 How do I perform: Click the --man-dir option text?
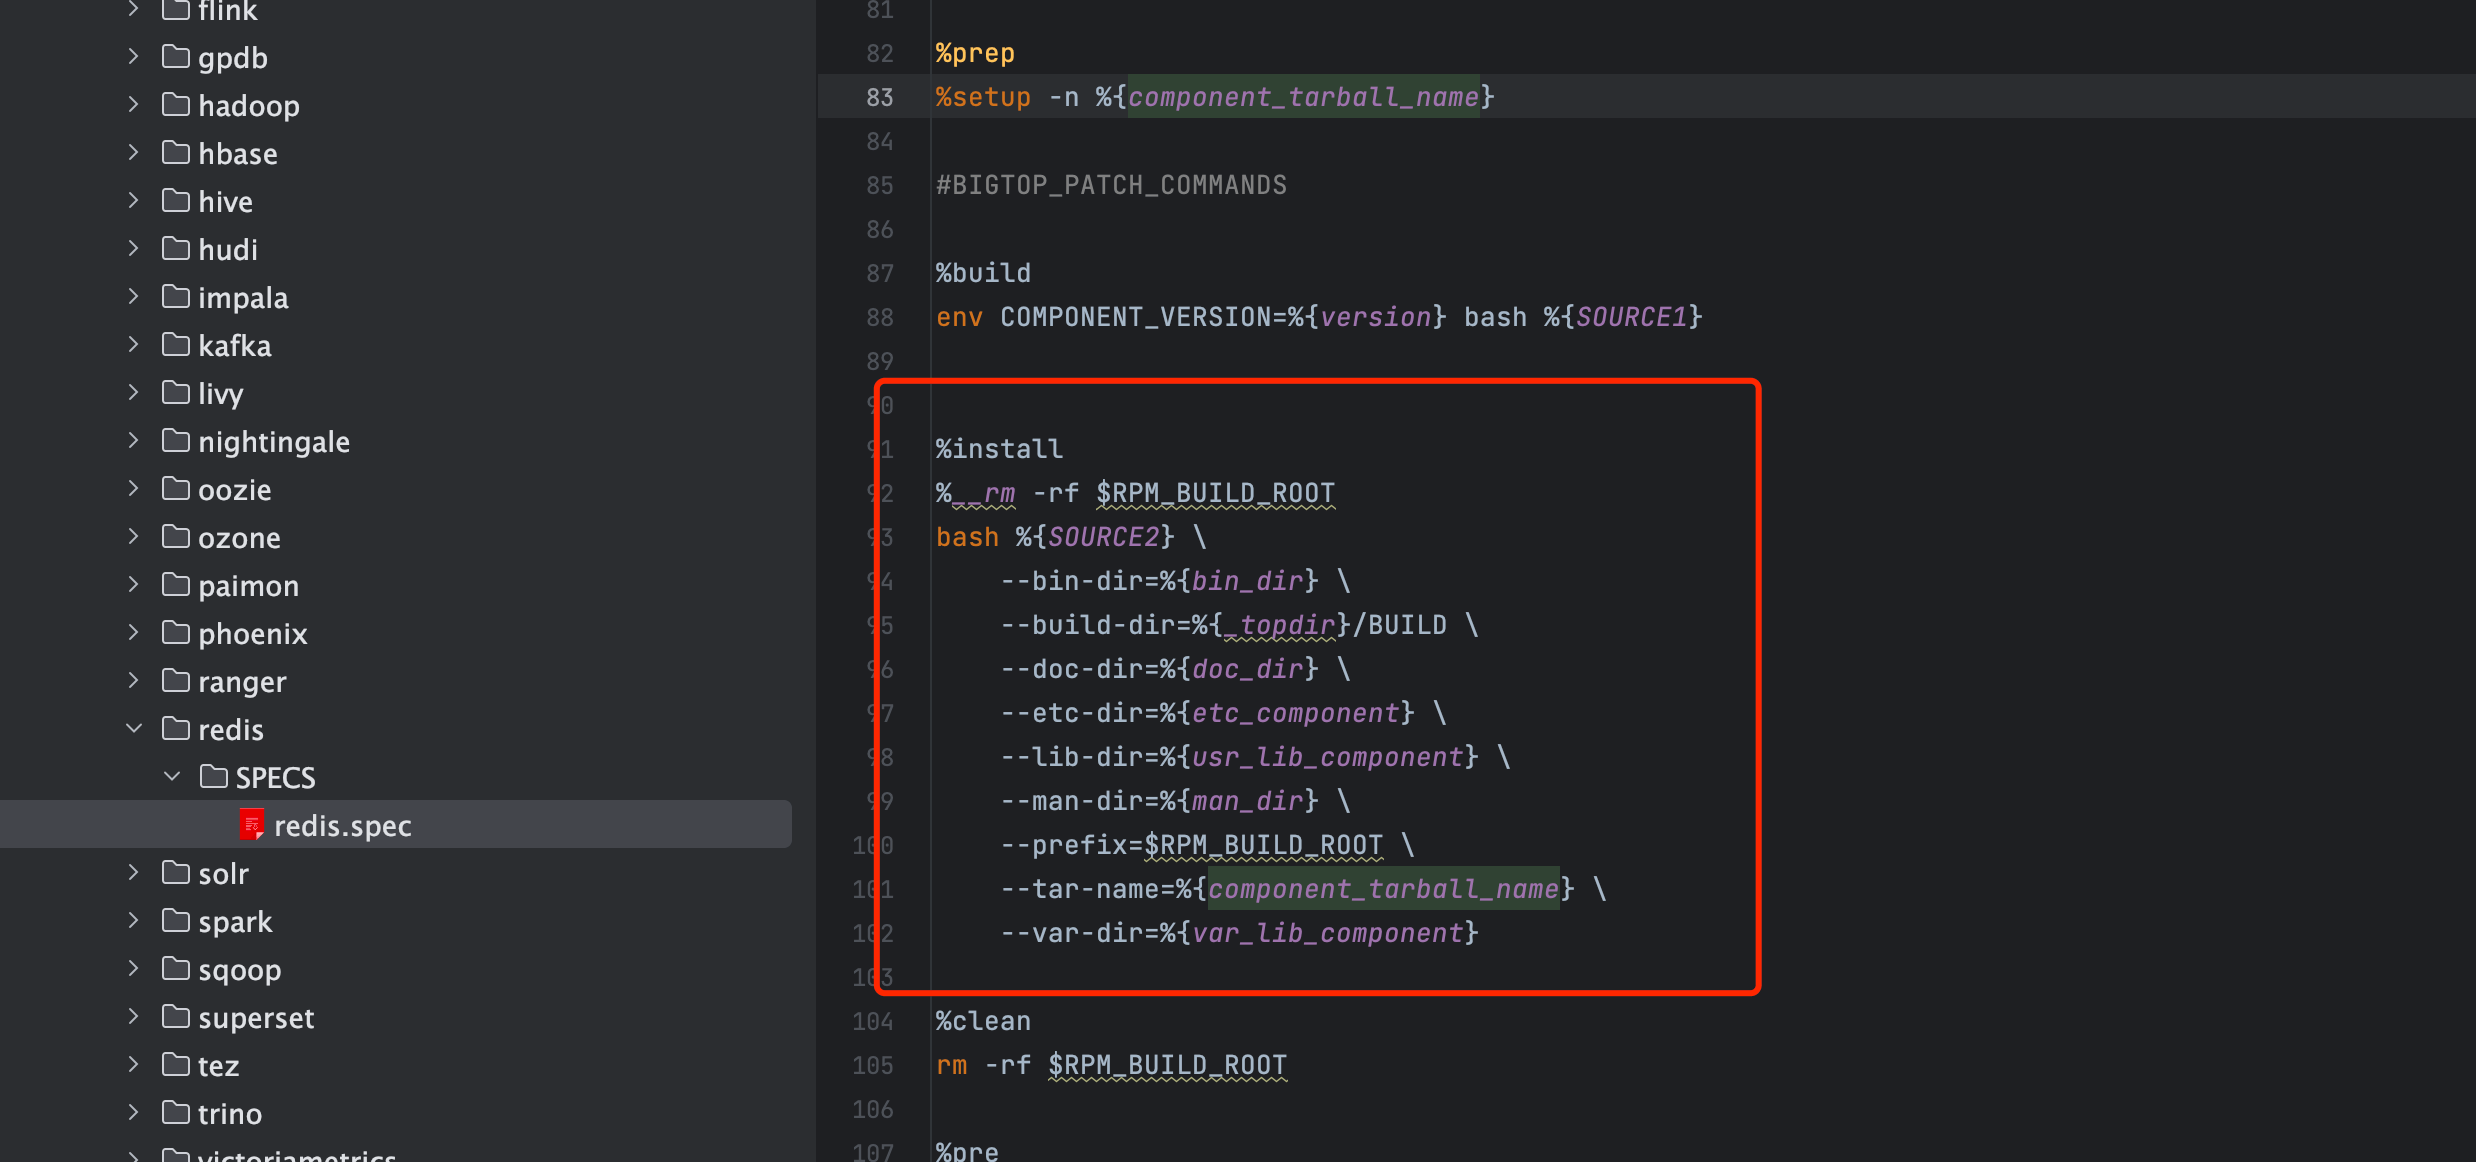[1071, 801]
